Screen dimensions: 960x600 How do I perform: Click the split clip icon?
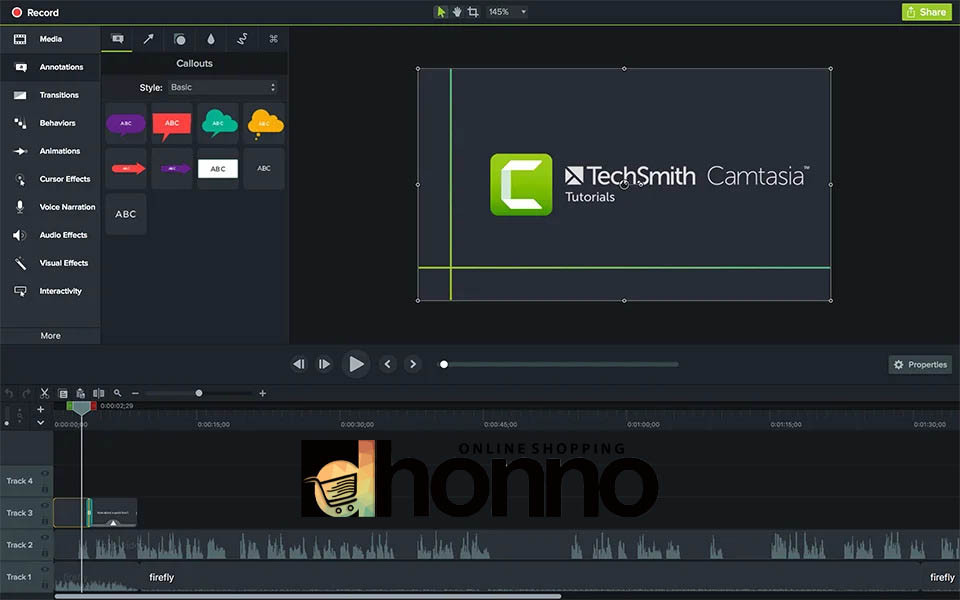click(98, 394)
